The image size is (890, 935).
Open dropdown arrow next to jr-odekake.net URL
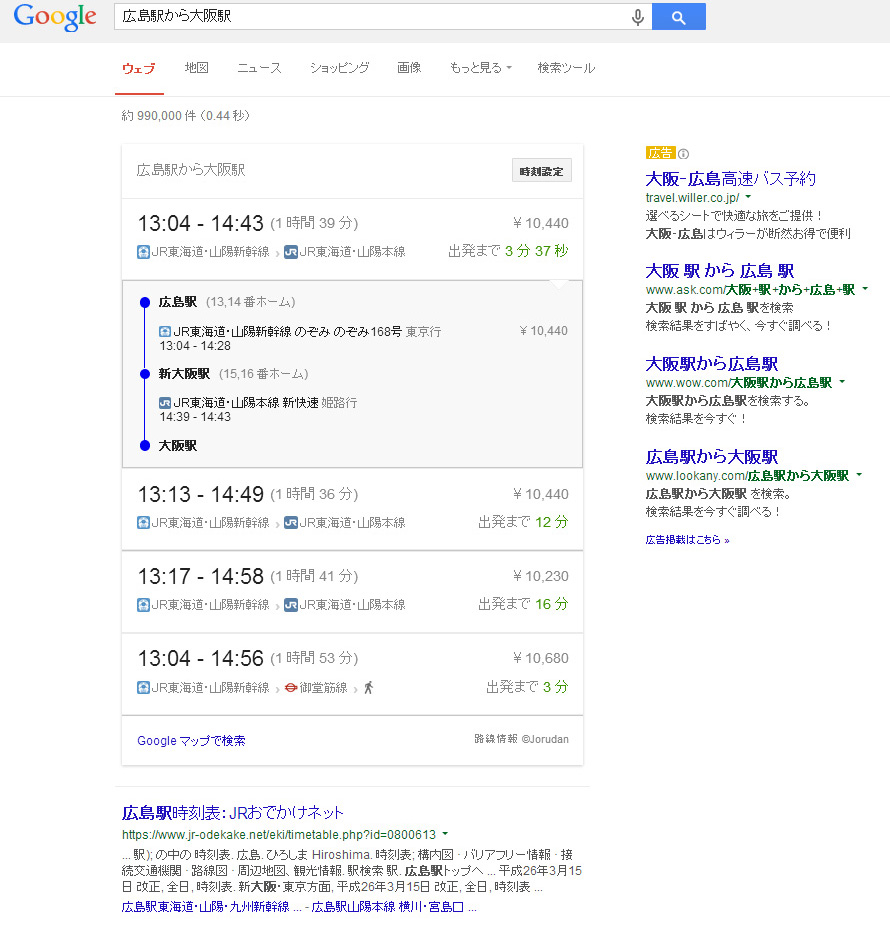(x=445, y=834)
